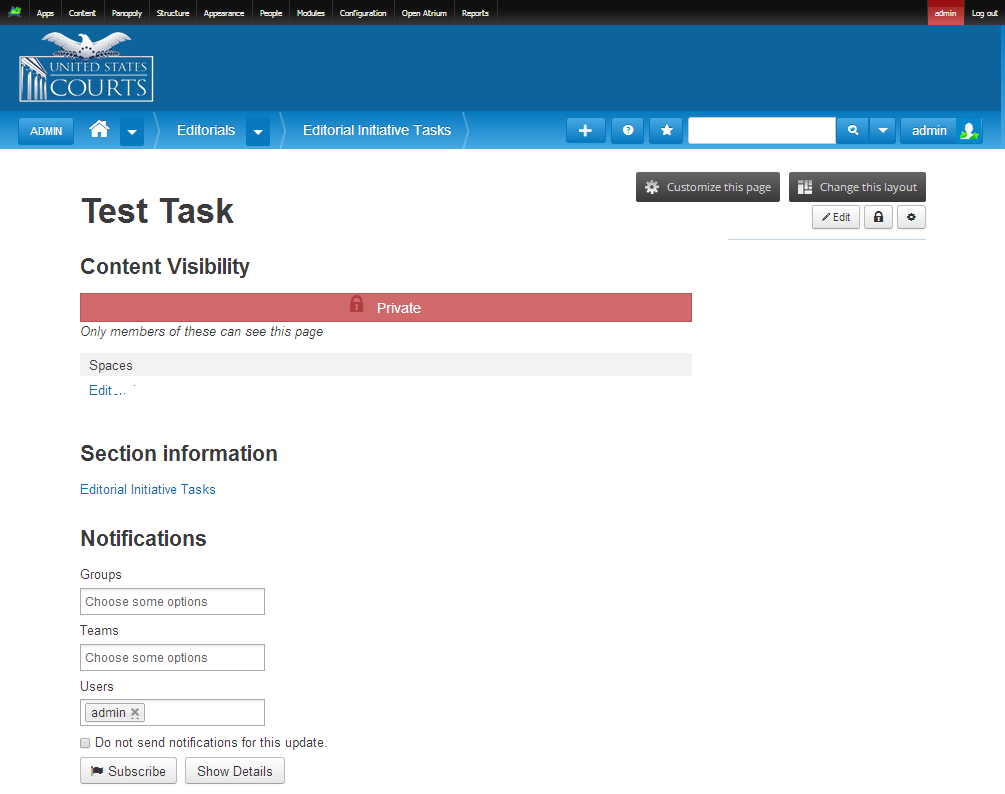Click the pencil Edit icon button
This screenshot has height=794, width=1005.
tap(835, 217)
